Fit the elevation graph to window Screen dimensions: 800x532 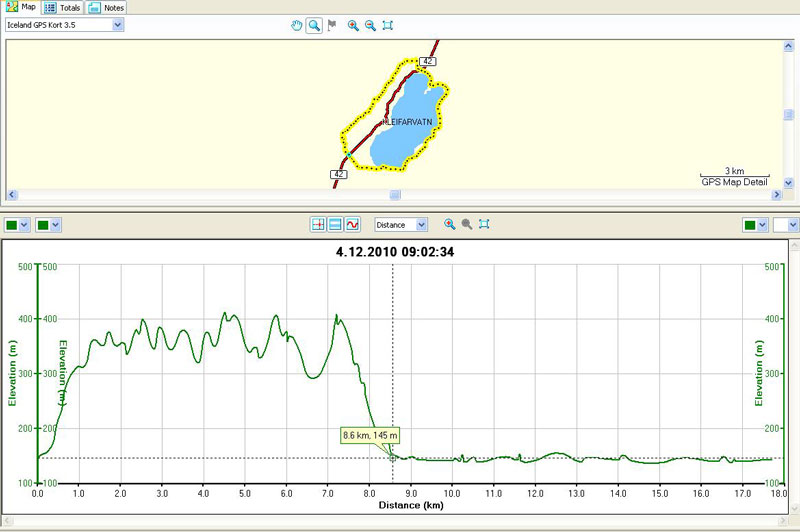coord(484,225)
